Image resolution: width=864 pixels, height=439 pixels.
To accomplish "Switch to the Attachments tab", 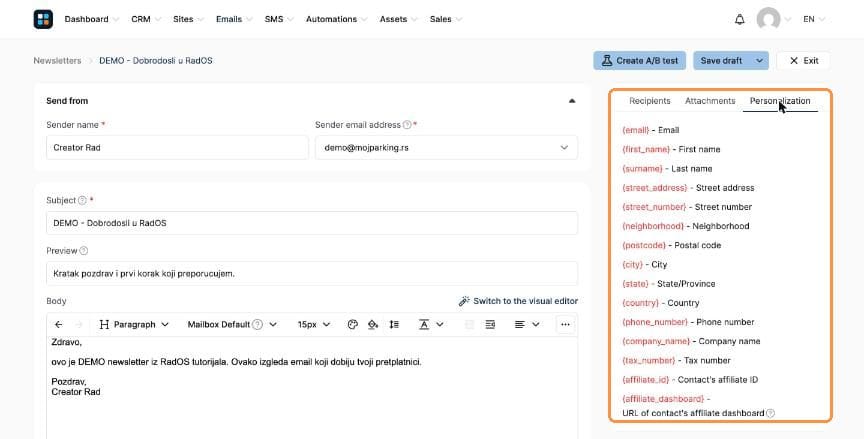I will pos(710,101).
